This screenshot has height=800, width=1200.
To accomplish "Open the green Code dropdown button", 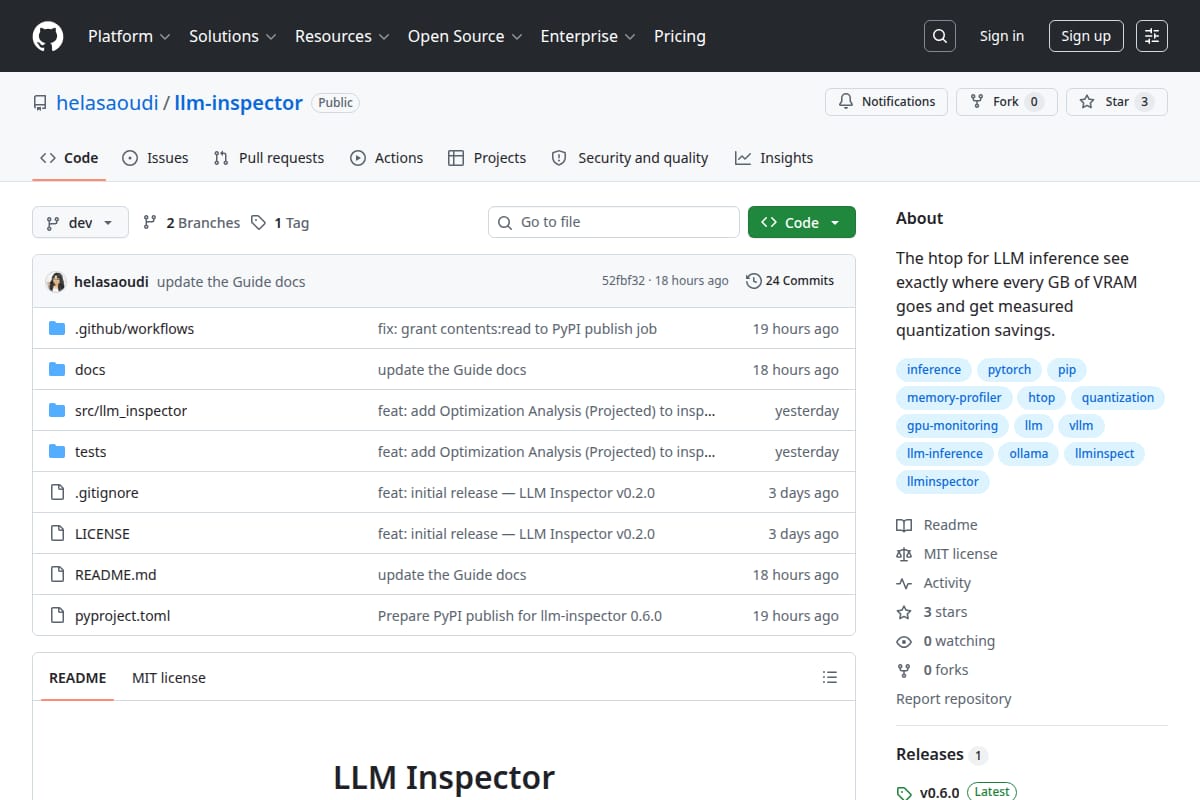I will [x=802, y=223].
